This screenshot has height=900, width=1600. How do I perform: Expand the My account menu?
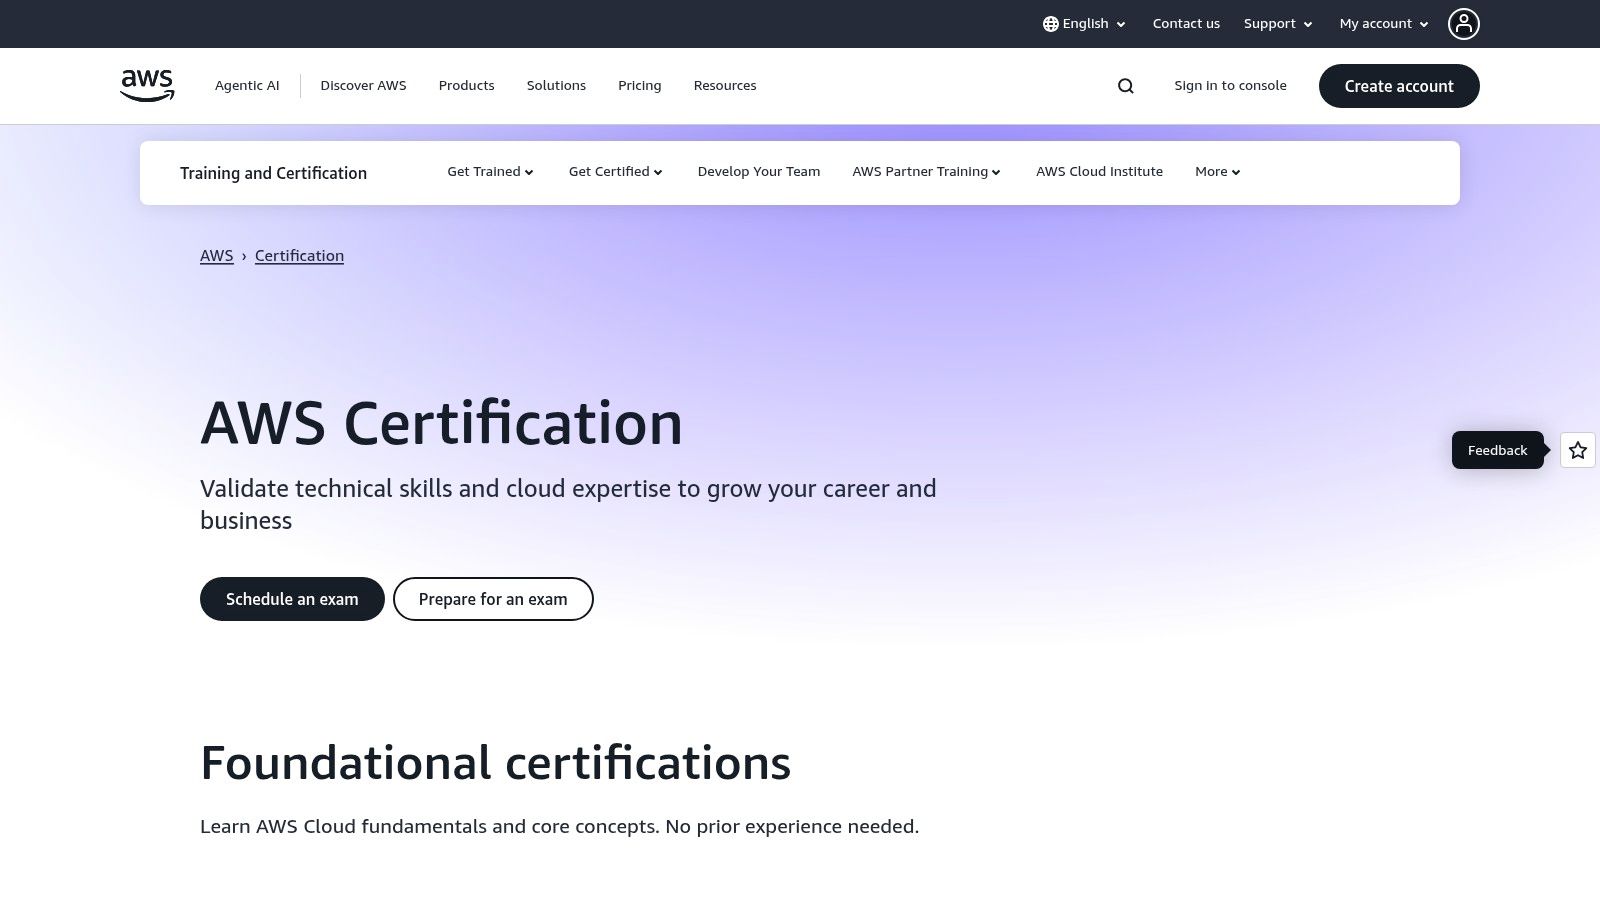pos(1384,24)
